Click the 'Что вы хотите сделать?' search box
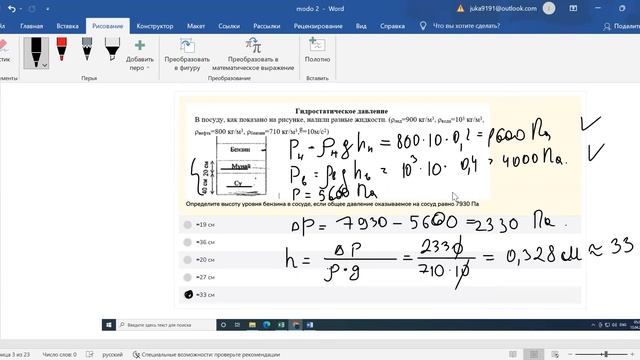This screenshot has height=360, width=640. 466,26
